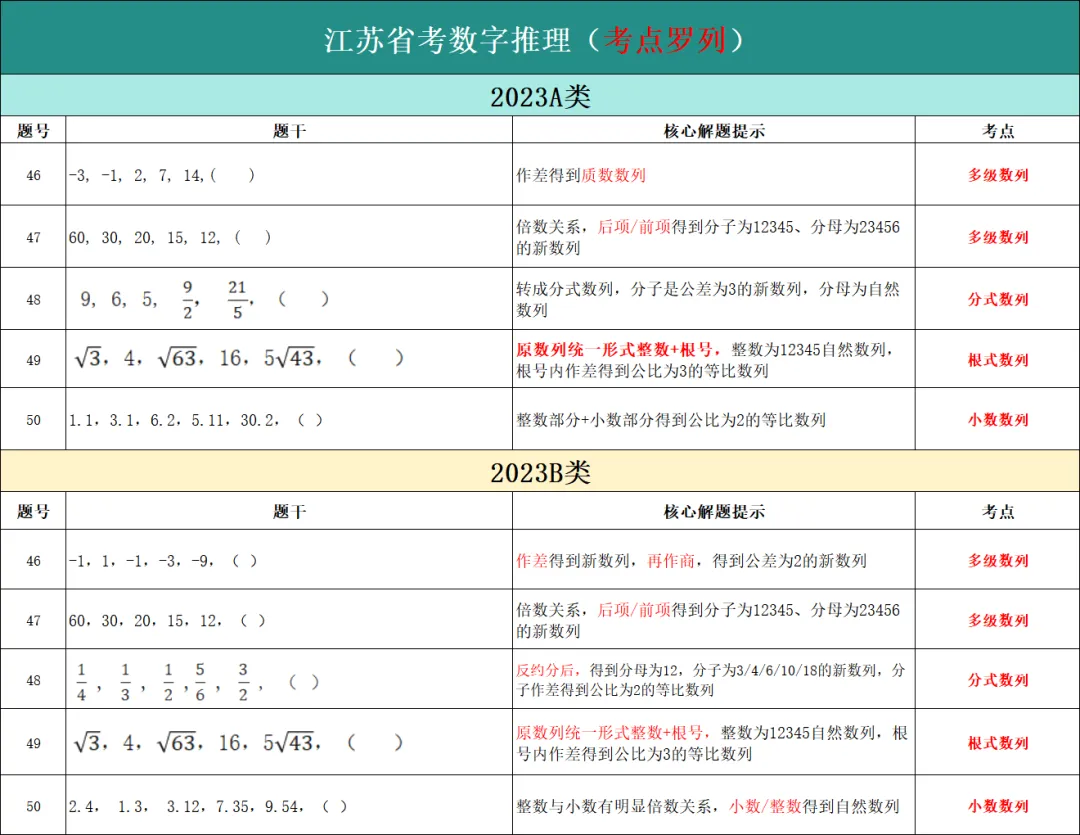Select the fraction sequence 1/4, 1/3, 1/2, 5/6, 3/2

(x=197, y=682)
